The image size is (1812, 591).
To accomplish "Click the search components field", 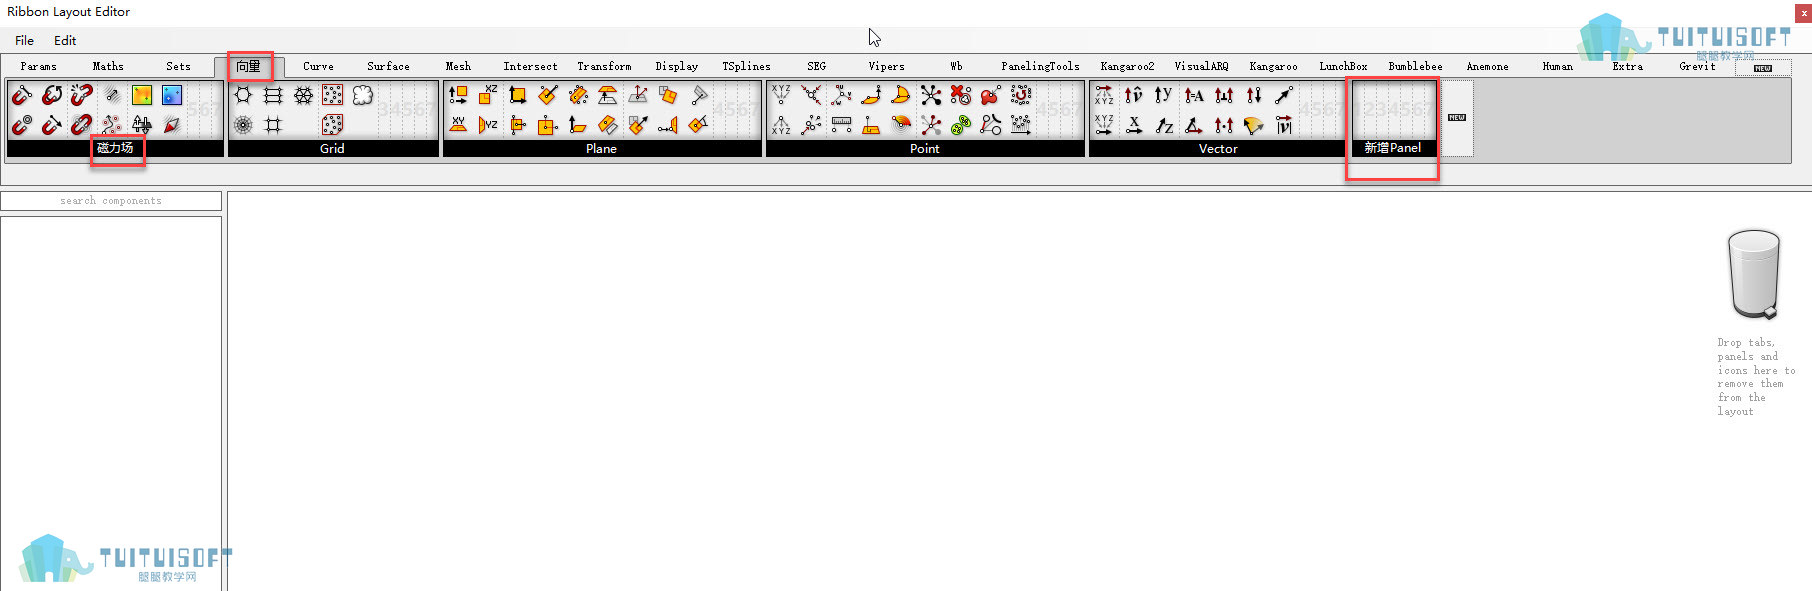I will 111,201.
